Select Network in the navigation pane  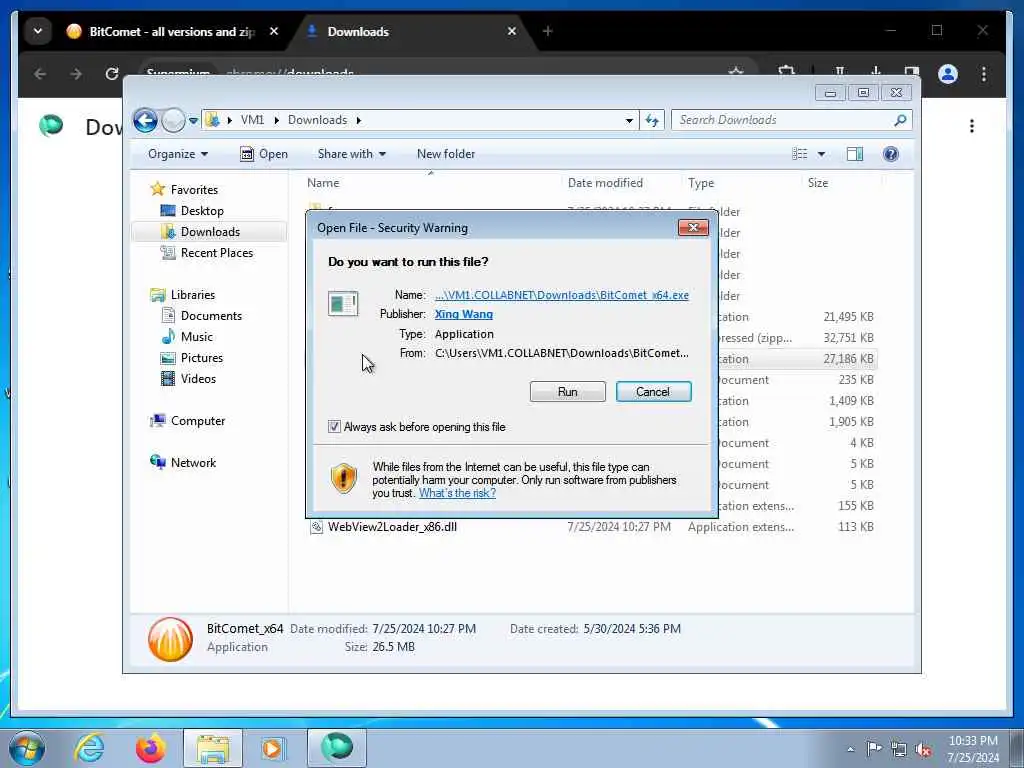193,463
